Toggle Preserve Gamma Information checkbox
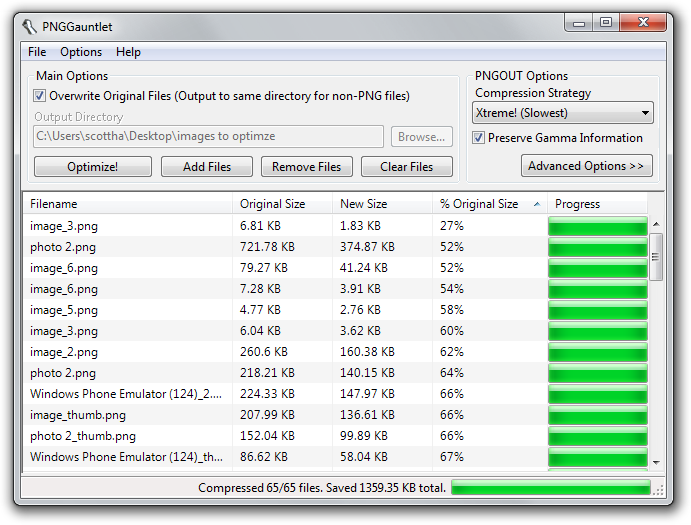 click(478, 138)
